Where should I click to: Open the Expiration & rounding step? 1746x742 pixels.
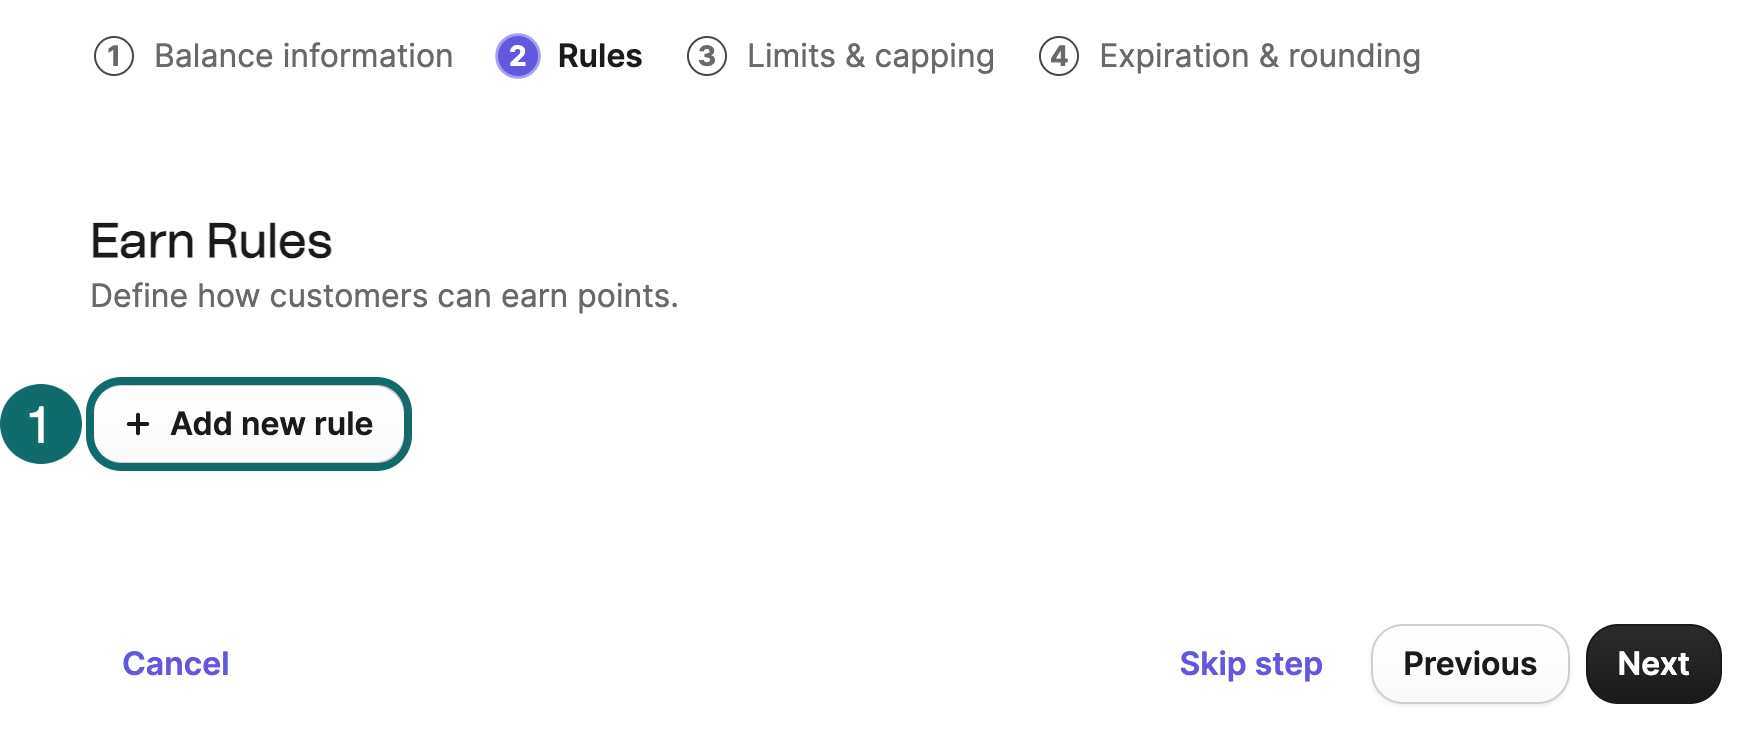1259,56
